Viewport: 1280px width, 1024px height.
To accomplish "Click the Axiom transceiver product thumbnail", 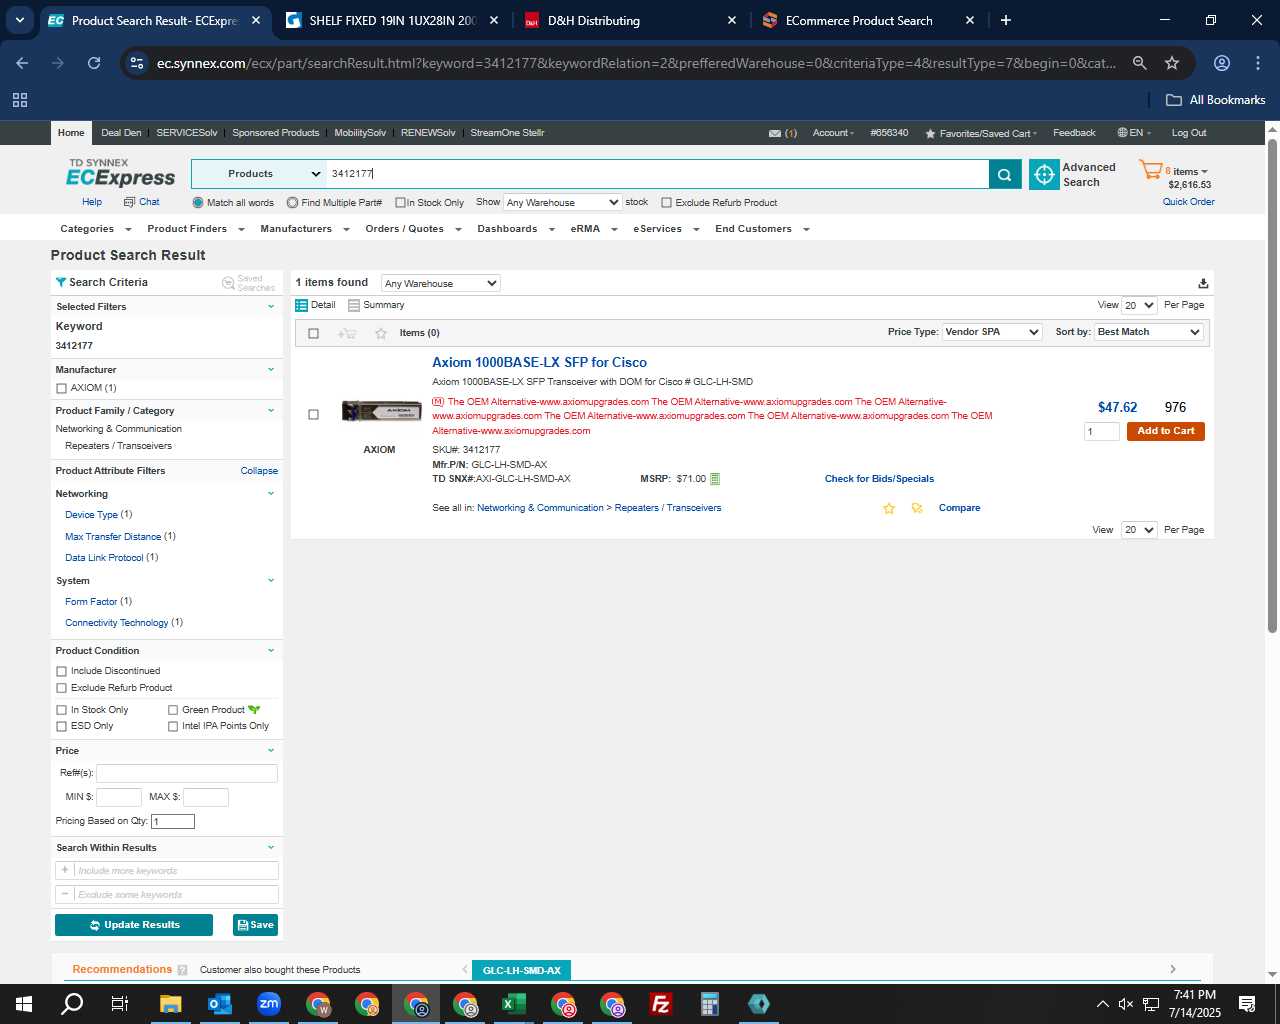I will pyautogui.click(x=381, y=411).
